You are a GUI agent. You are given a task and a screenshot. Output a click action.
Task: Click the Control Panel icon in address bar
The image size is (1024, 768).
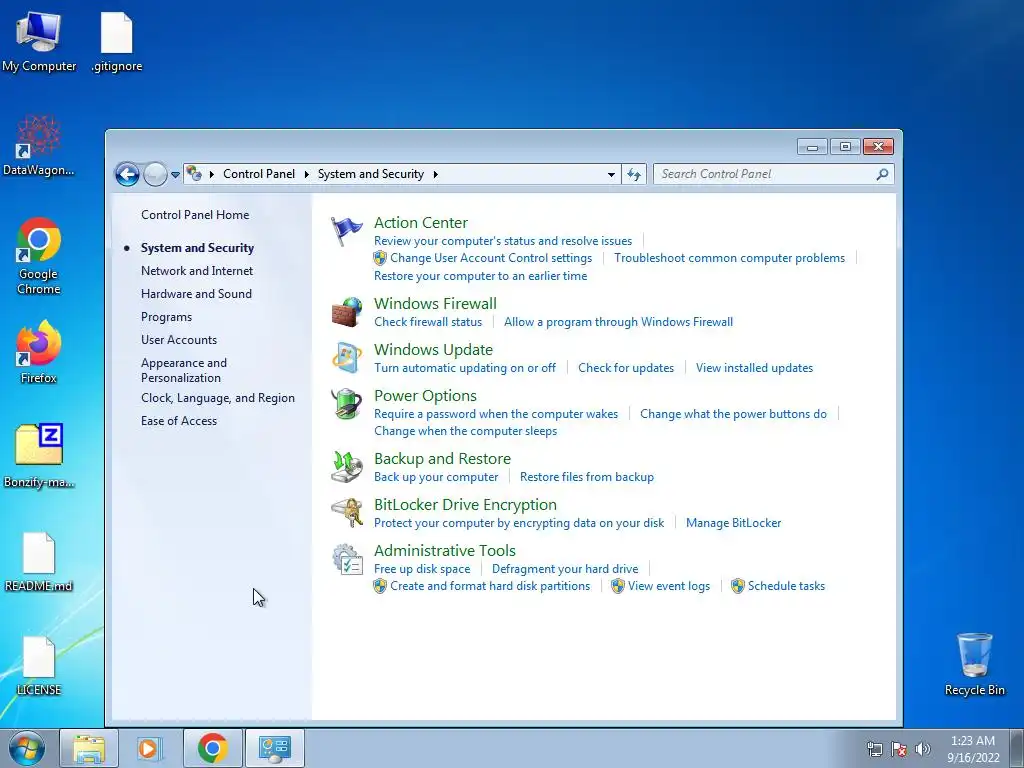(194, 174)
